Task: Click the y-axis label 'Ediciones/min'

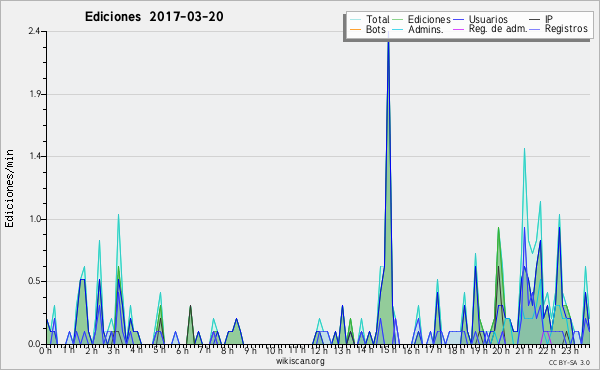Action: [9, 188]
